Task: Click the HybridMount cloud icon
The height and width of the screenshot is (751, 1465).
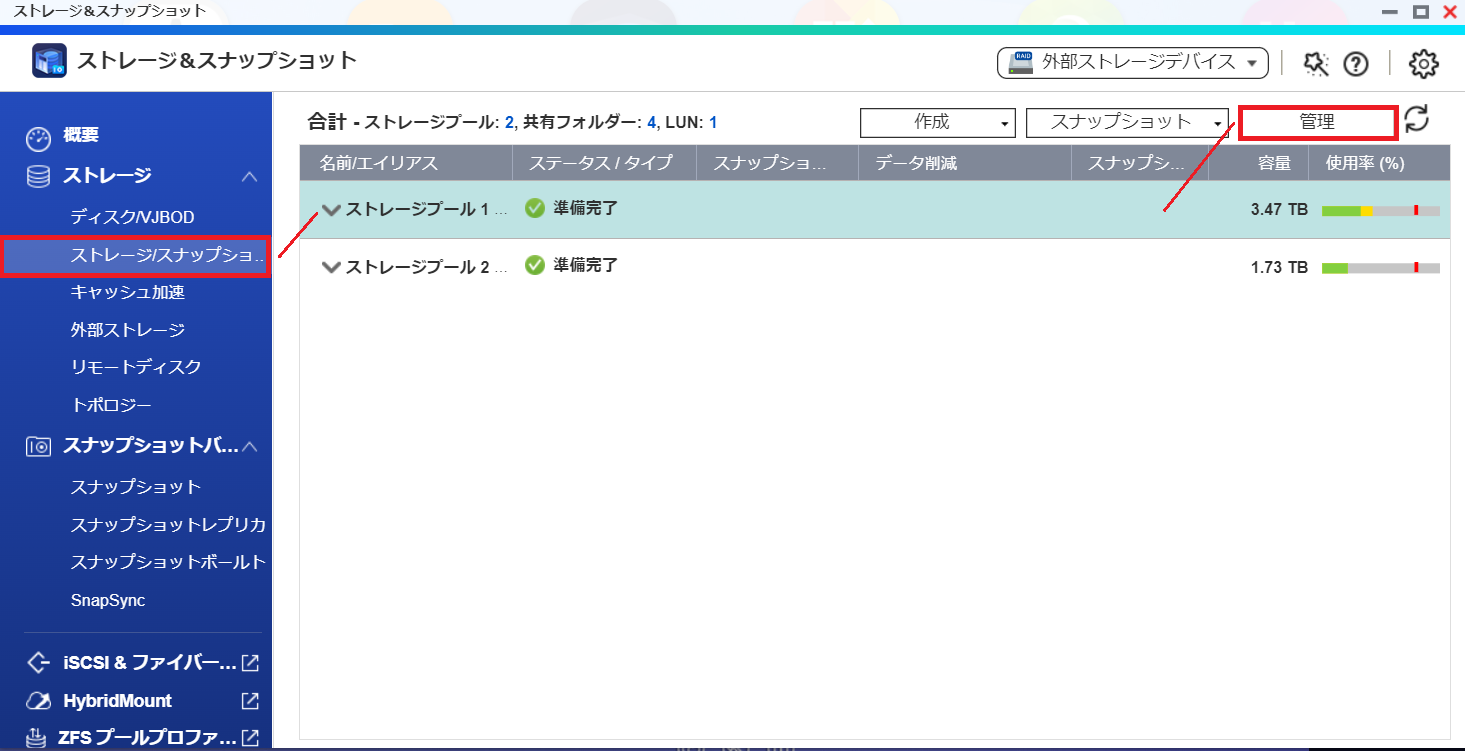Action: pyautogui.click(x=38, y=701)
